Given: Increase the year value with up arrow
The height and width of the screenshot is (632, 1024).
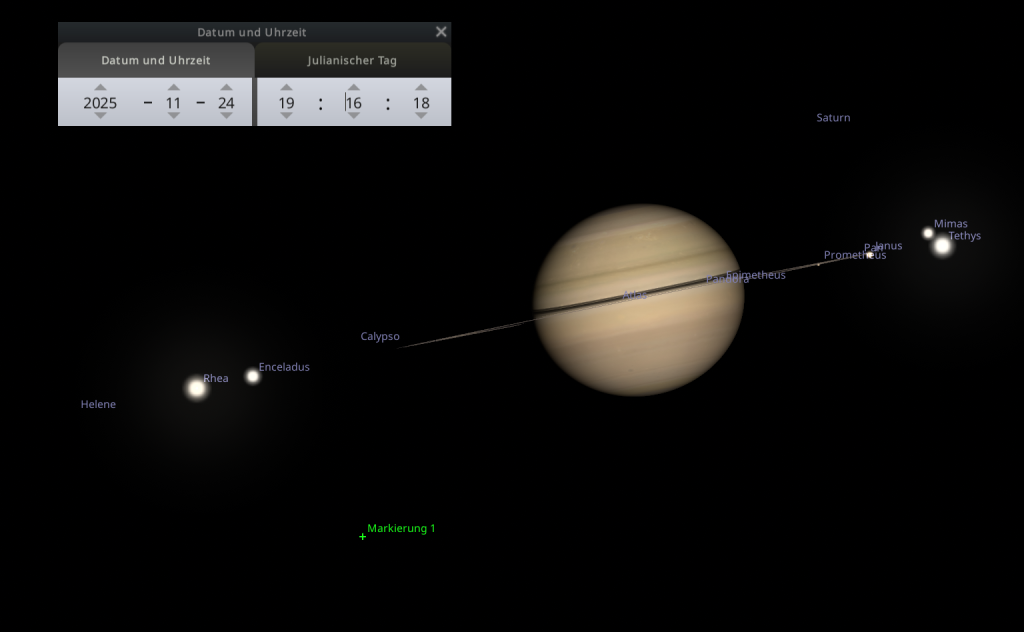Looking at the screenshot, I should [100, 87].
